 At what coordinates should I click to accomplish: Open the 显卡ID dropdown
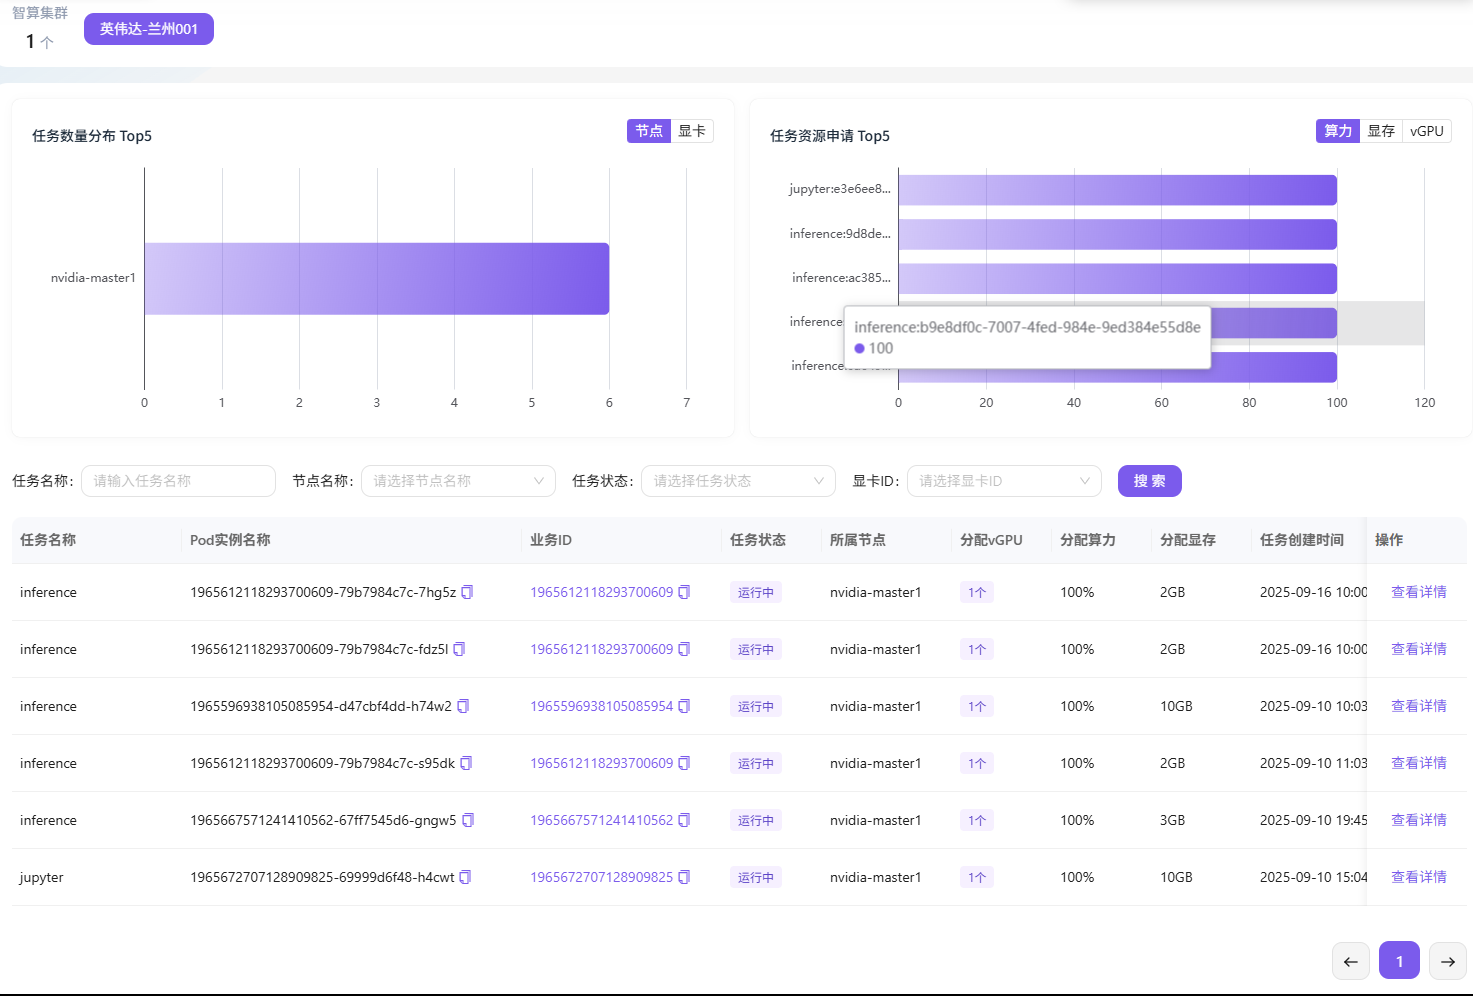click(1004, 481)
